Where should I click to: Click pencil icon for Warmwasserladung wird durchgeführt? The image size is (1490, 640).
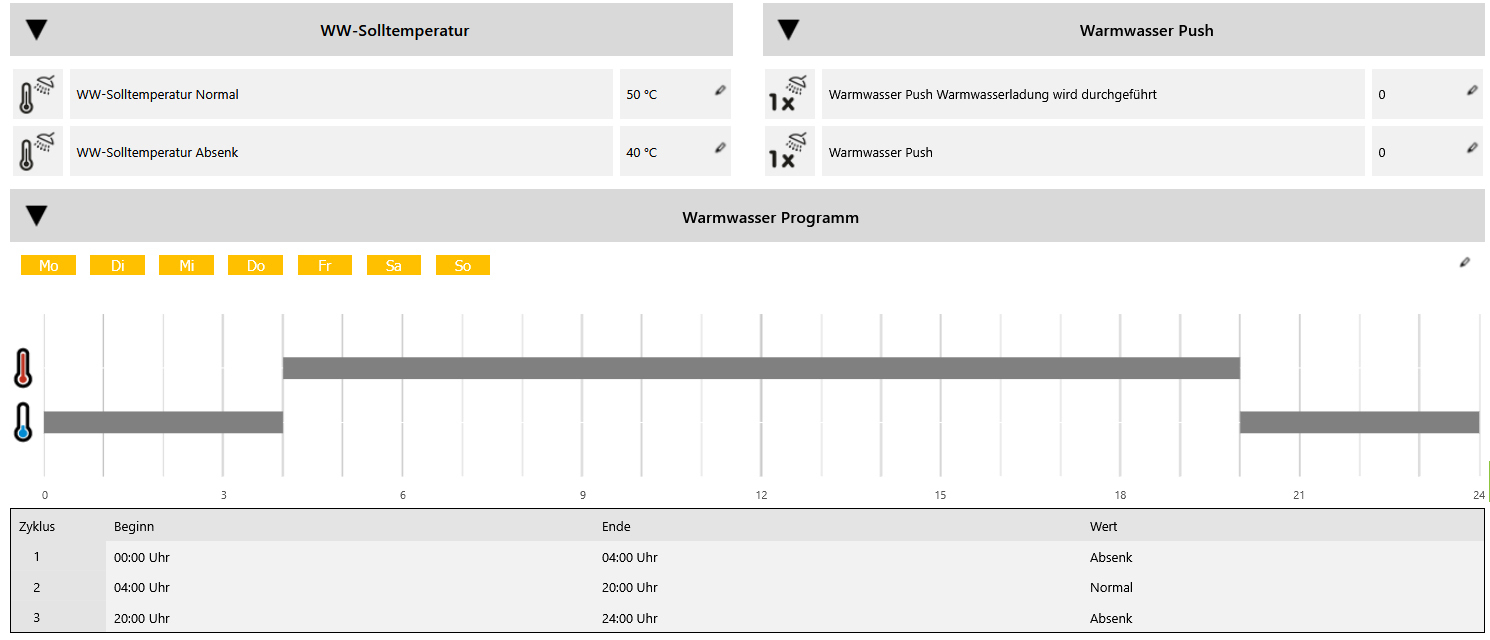[1472, 91]
